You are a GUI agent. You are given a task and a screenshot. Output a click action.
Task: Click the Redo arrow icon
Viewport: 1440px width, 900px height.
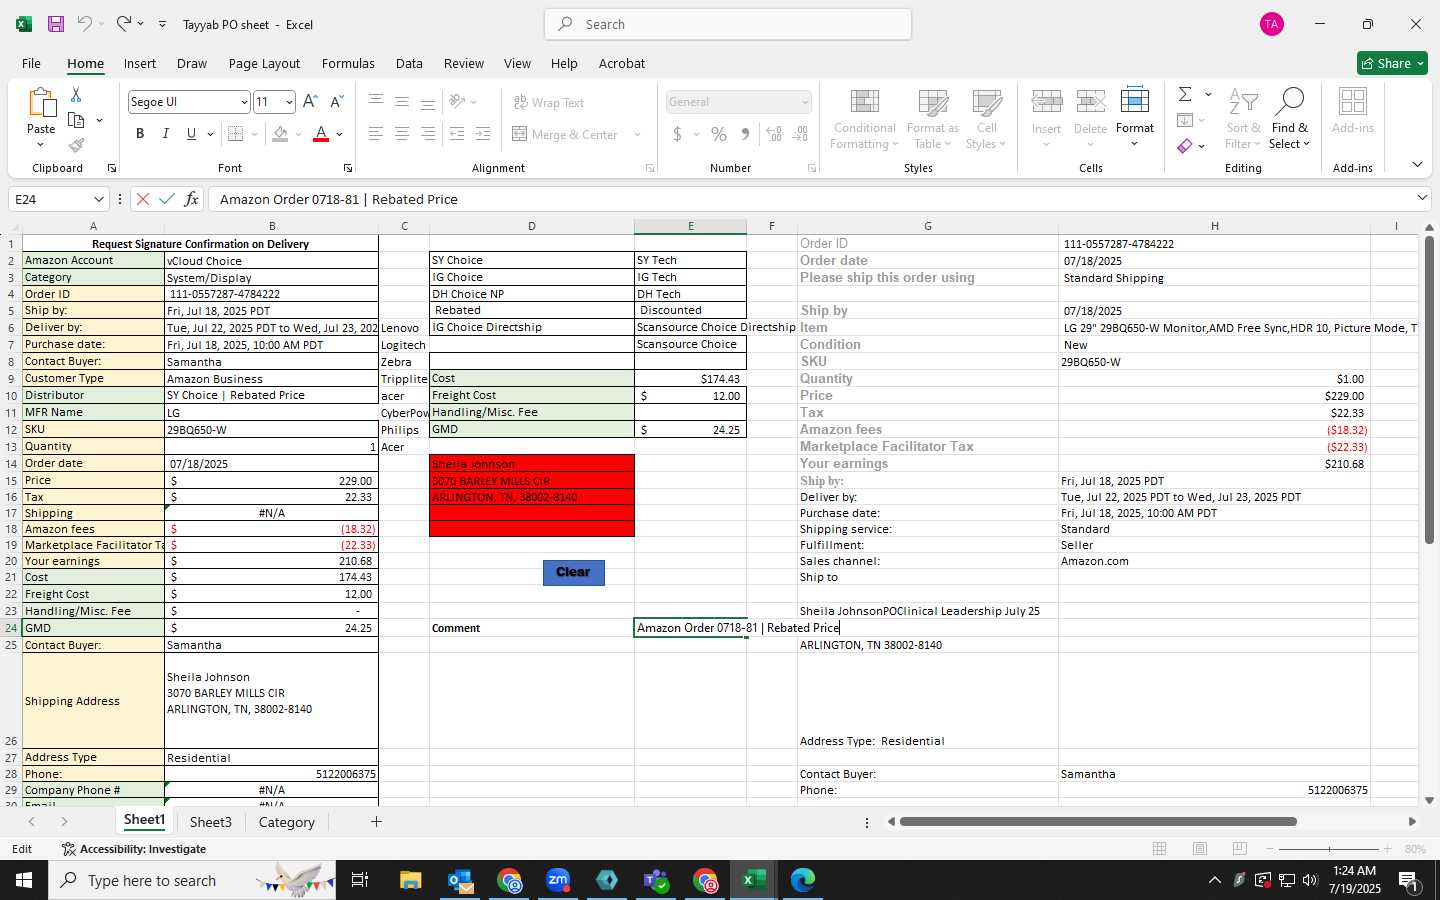[123, 24]
